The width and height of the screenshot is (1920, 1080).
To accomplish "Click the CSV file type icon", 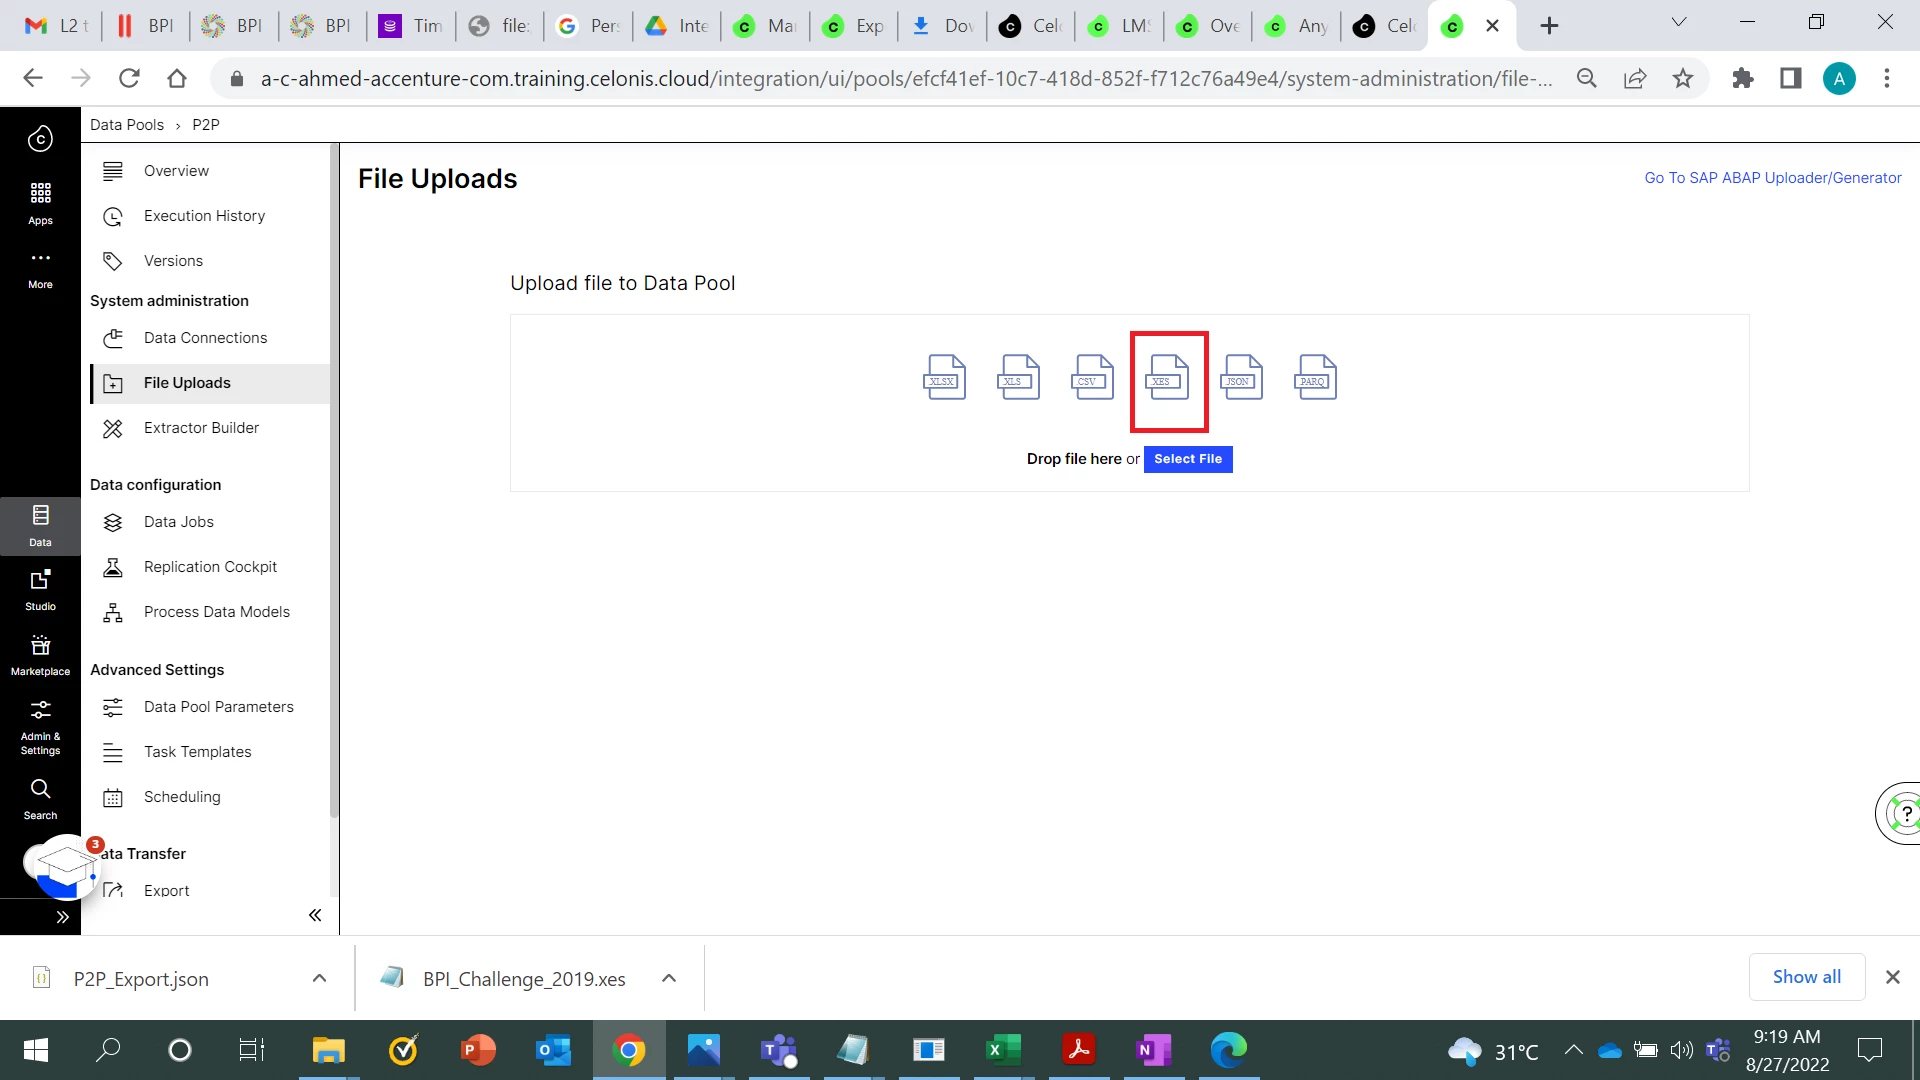I will (x=1092, y=378).
